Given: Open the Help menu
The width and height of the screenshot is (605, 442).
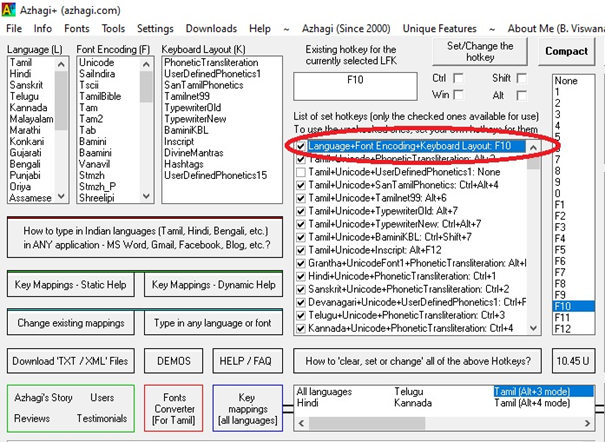Looking at the screenshot, I should tap(260, 29).
